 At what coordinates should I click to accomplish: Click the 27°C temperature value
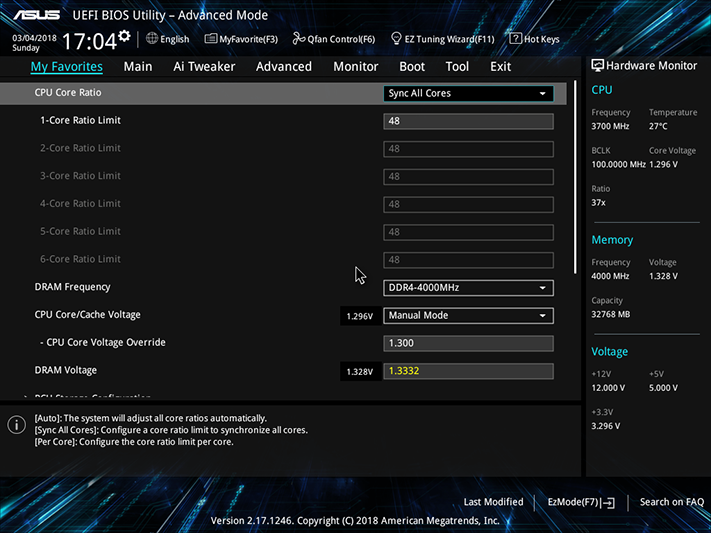tap(658, 127)
